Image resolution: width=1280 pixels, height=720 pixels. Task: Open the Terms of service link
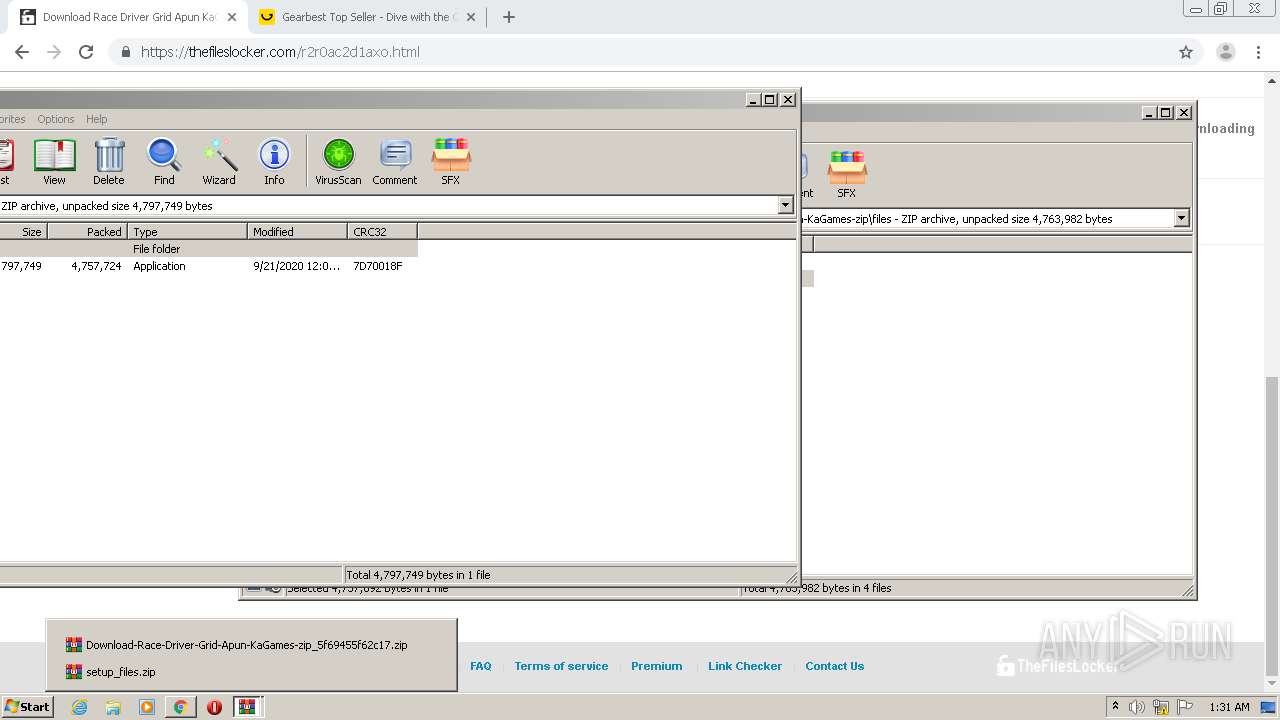click(561, 666)
